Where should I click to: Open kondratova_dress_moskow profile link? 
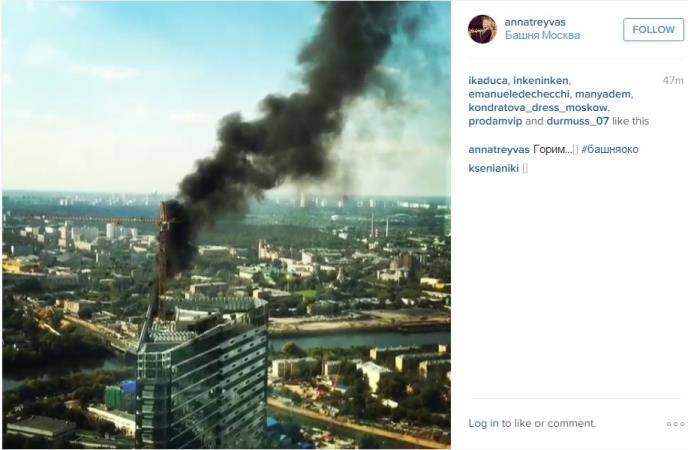pos(538,108)
